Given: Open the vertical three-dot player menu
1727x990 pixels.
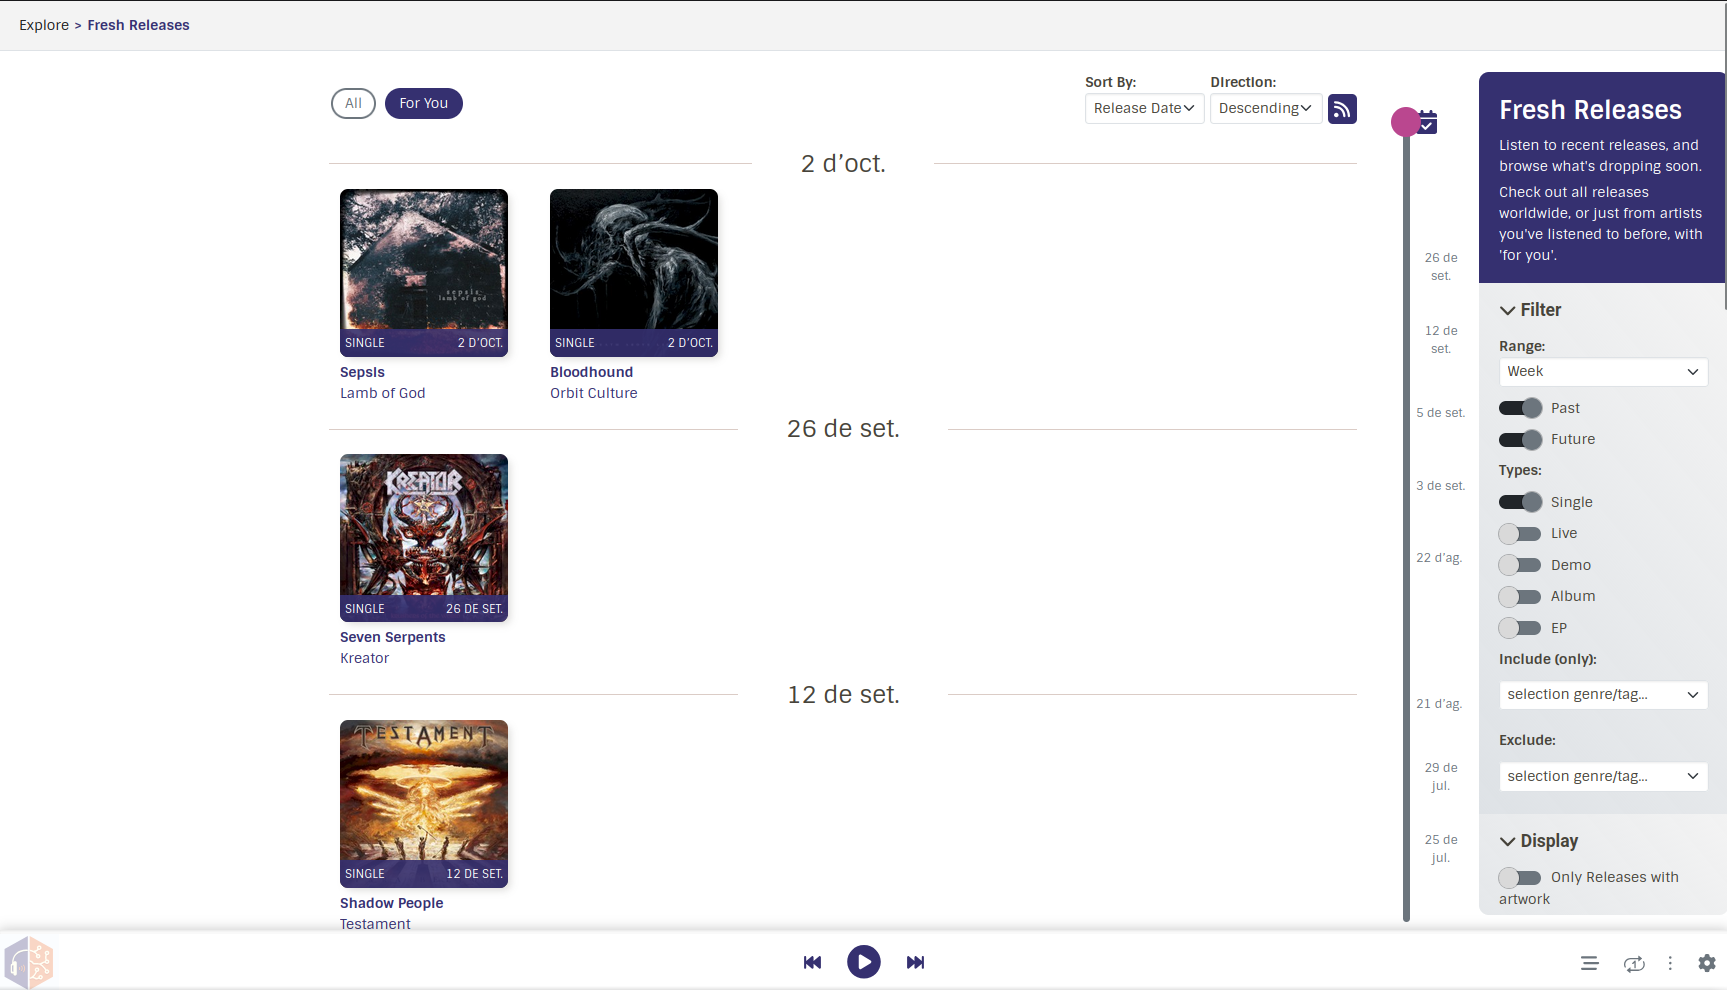Looking at the screenshot, I should [x=1670, y=963].
